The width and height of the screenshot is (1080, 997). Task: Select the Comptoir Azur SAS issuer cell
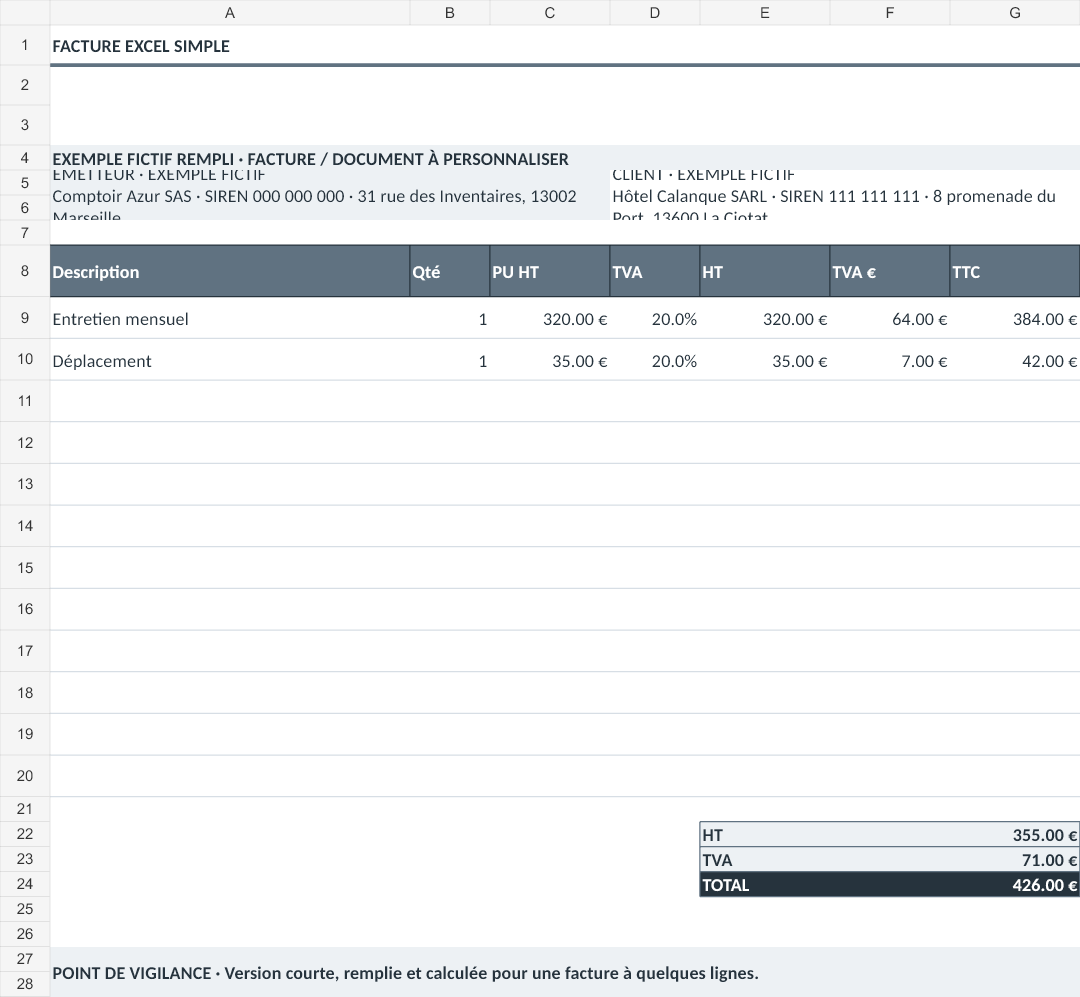330,196
